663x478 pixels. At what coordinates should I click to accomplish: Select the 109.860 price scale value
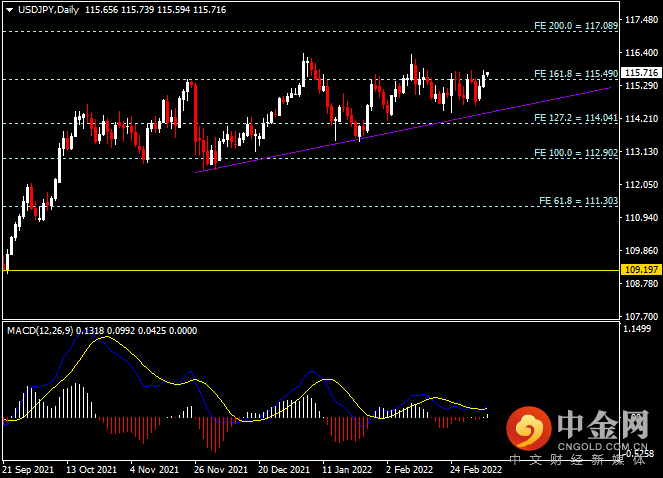[641, 250]
